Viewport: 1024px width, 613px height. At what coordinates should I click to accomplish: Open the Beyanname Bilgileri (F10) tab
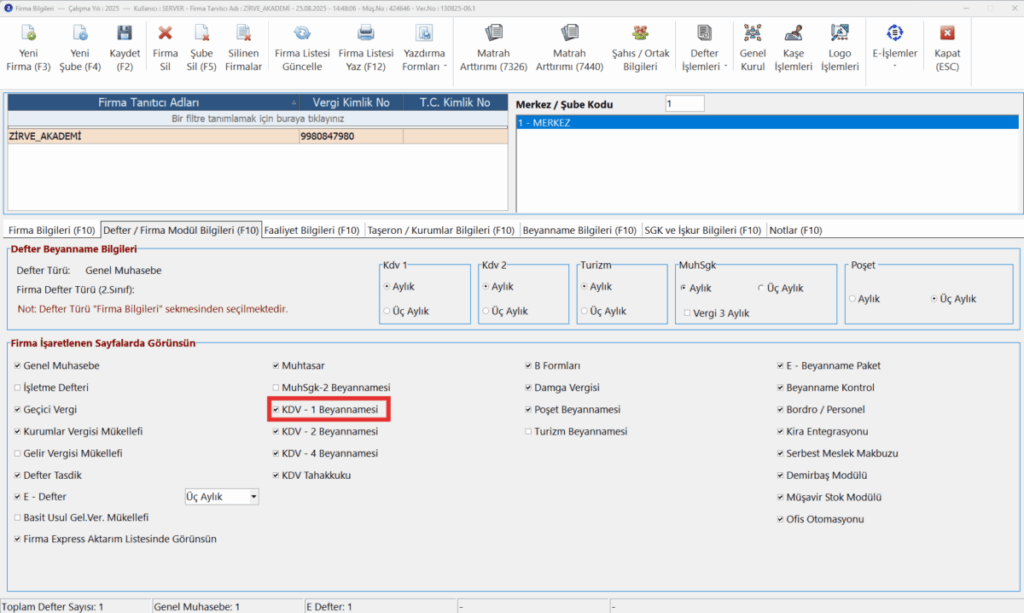pos(579,230)
